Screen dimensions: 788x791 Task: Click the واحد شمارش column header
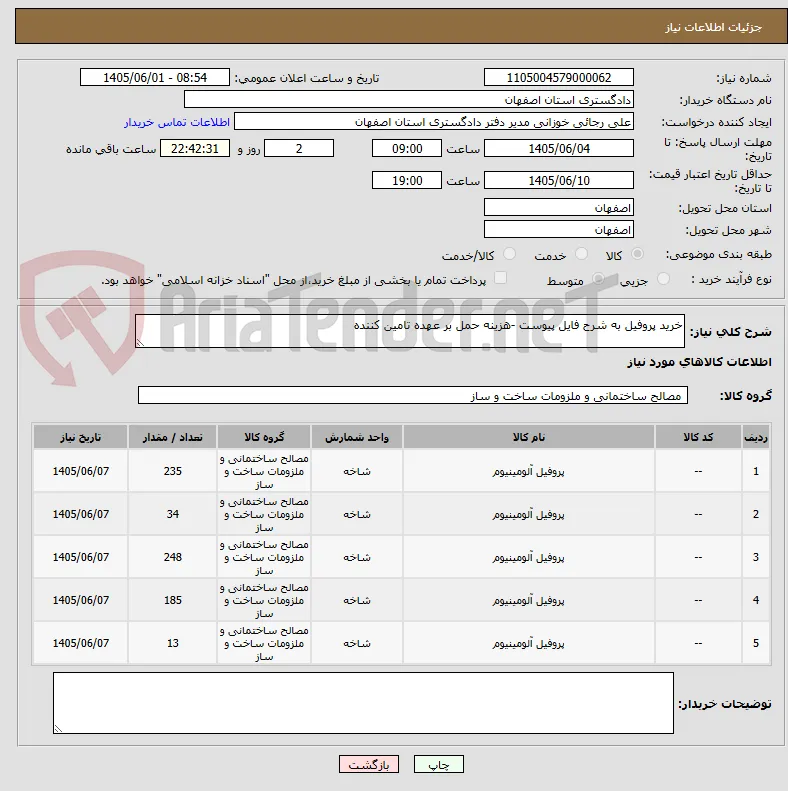coord(357,437)
